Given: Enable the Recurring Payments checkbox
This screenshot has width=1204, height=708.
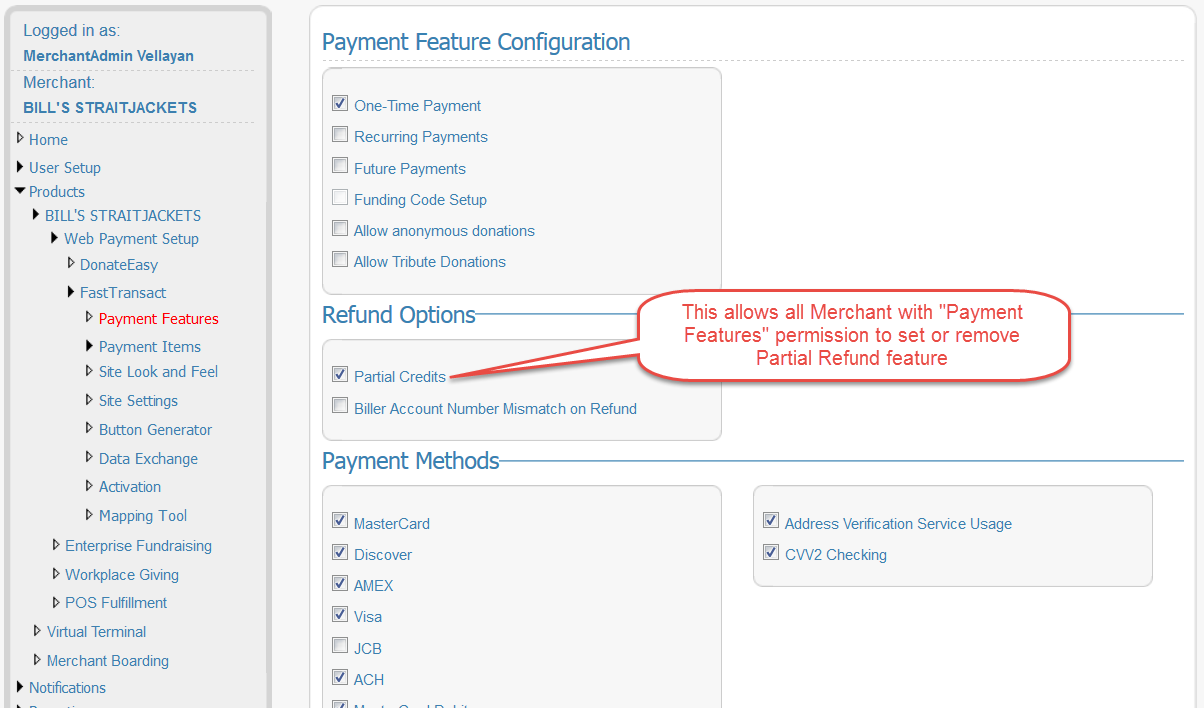Looking at the screenshot, I should [x=340, y=135].
